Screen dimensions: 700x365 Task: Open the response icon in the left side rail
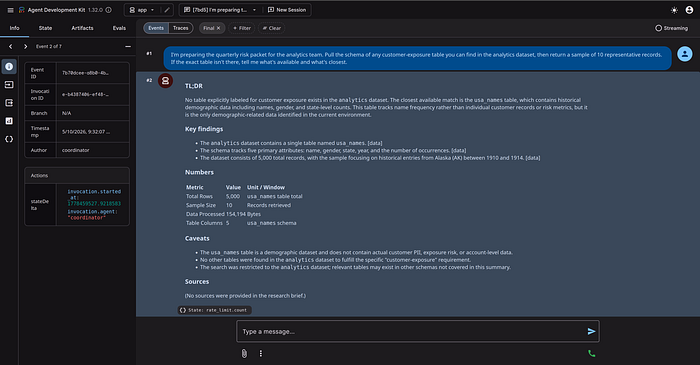click(9, 103)
